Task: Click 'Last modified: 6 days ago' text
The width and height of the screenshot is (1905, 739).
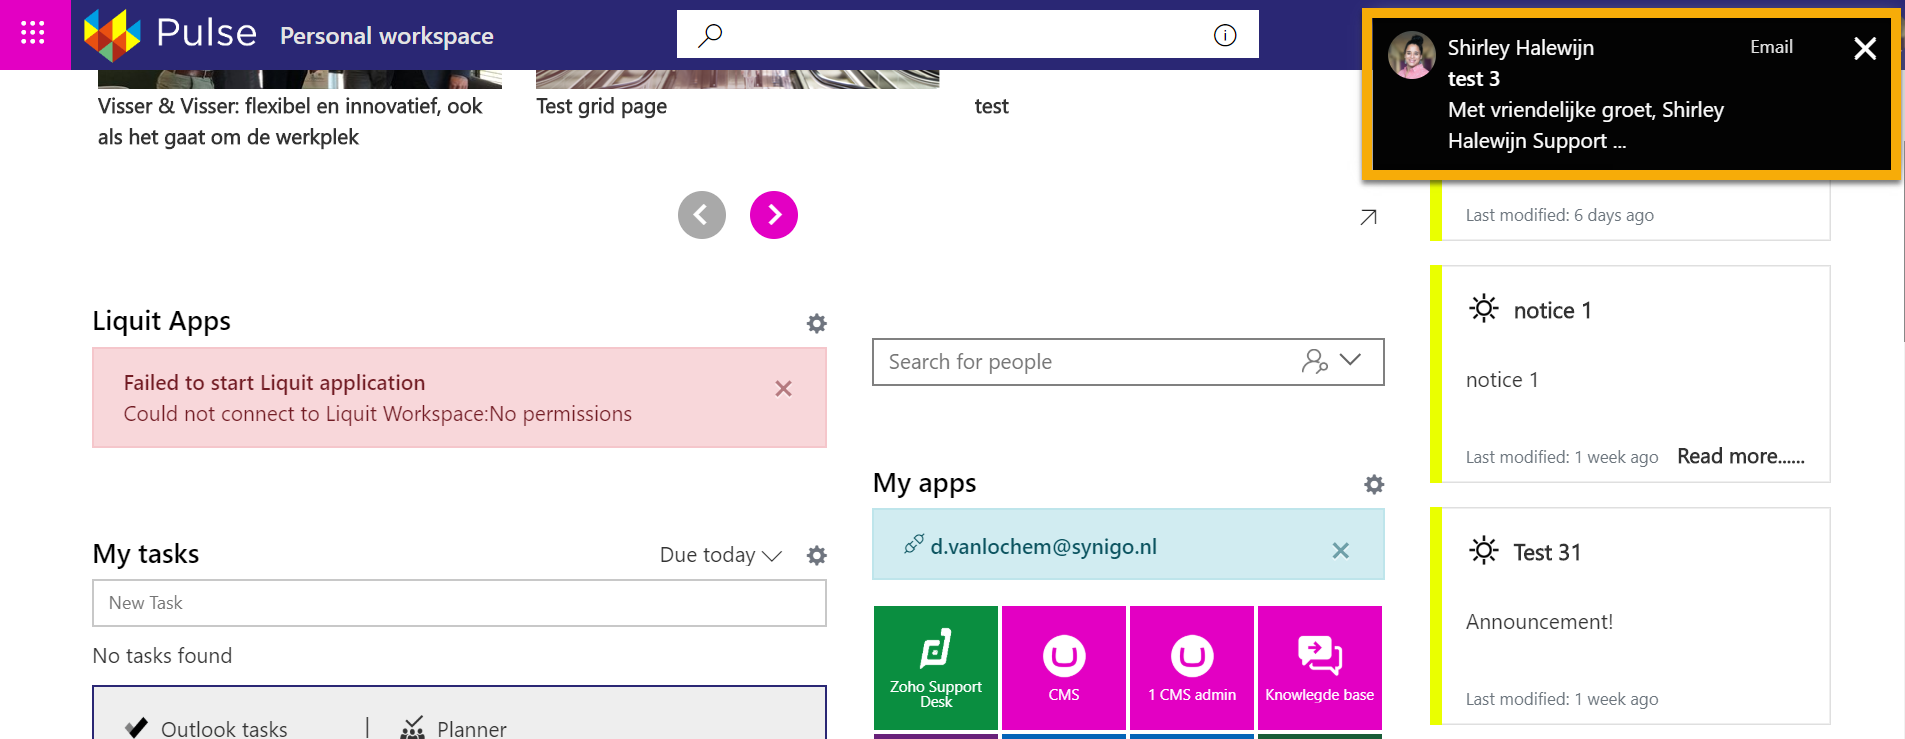Action: point(1559,215)
